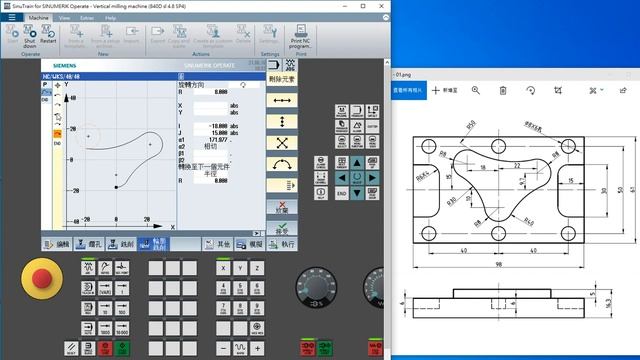
Task: Click the red FEED STOP key
Action: coord(307,348)
